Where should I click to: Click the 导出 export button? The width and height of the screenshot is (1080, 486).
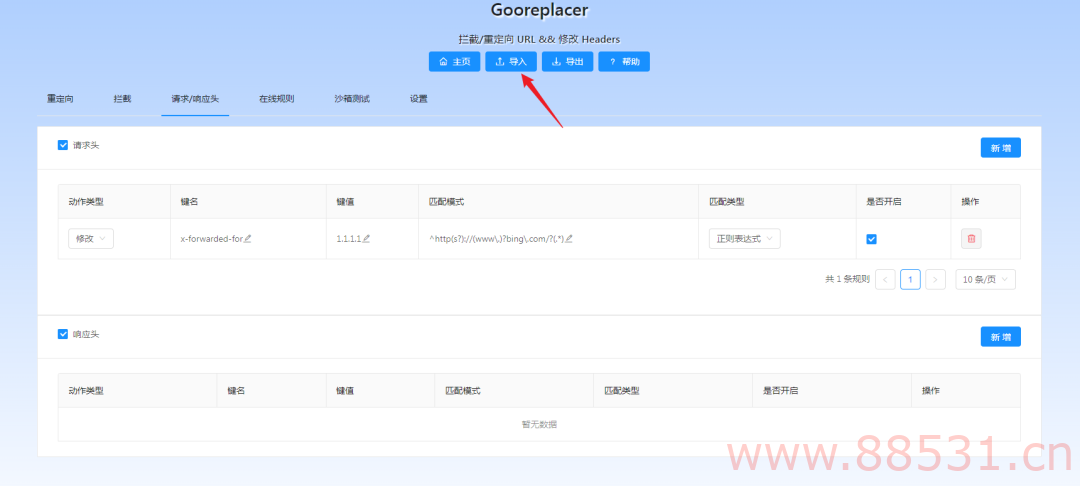568,61
